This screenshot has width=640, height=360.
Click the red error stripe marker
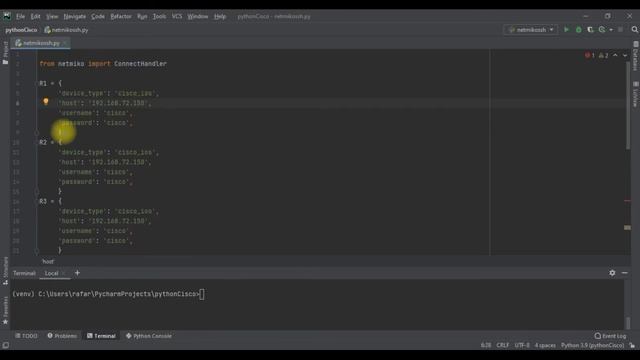[627, 200]
